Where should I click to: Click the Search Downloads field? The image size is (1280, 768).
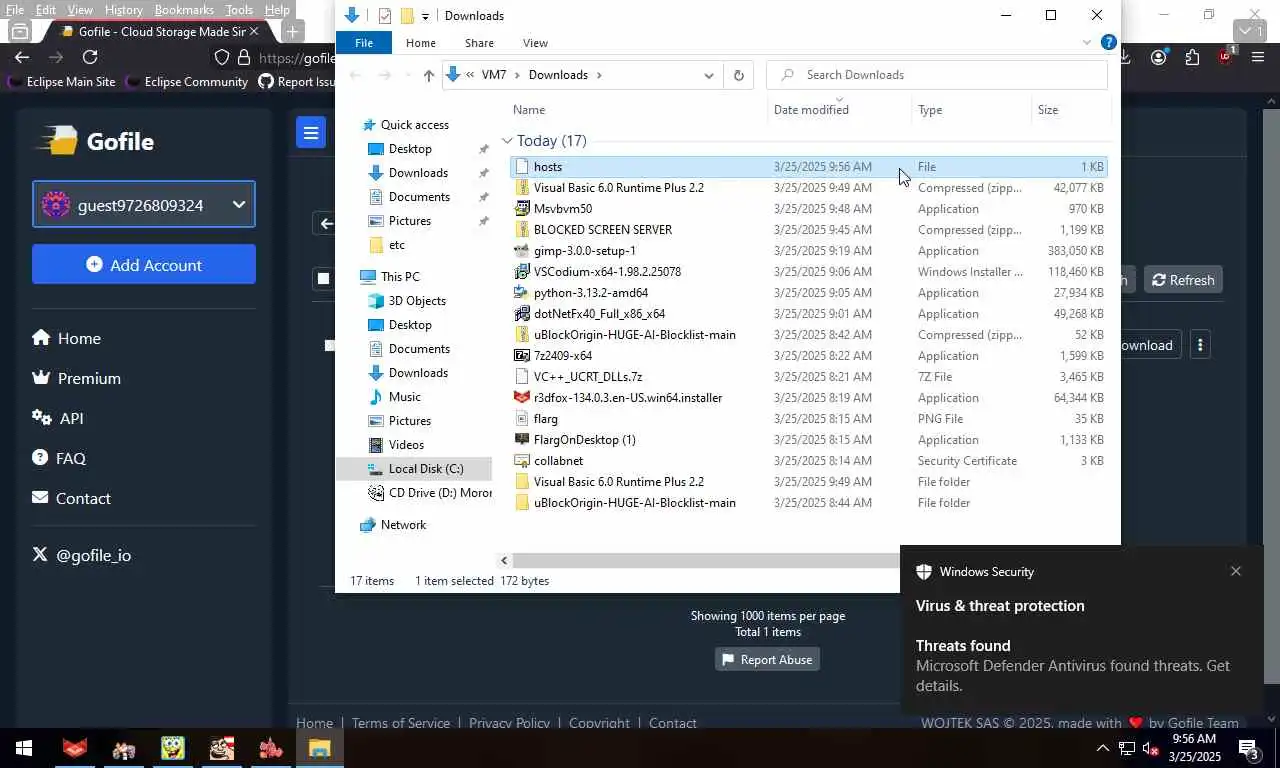point(937,75)
